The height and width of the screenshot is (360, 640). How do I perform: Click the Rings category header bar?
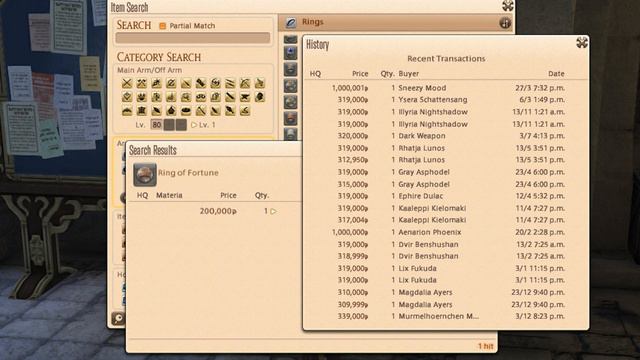click(395, 22)
